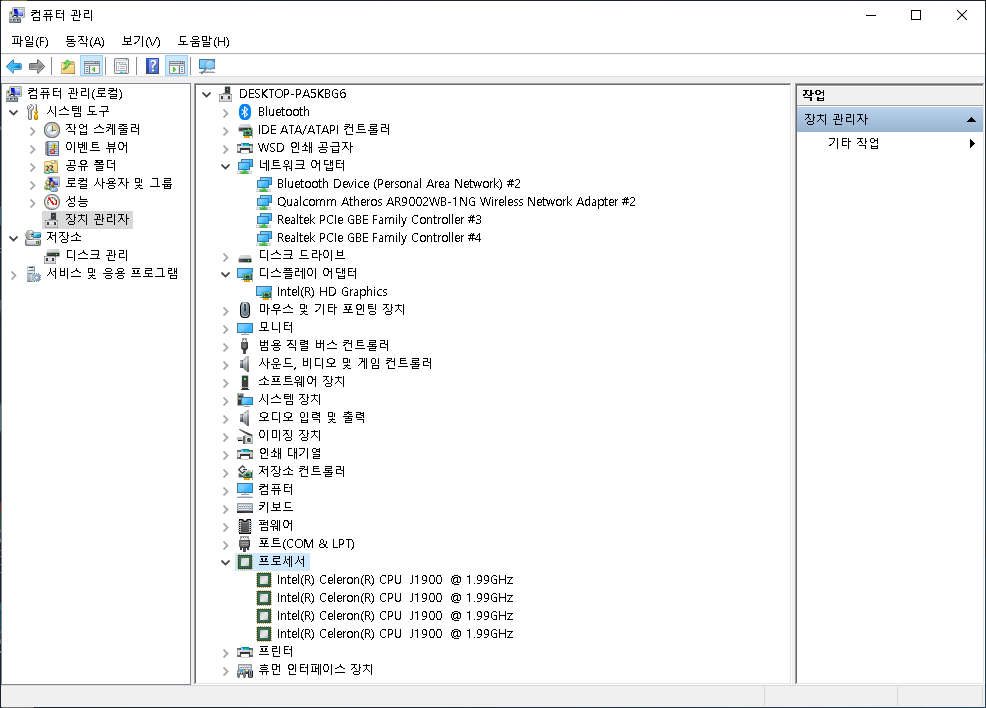
Task: Scan for hardware changes using the toolbar icon
Action: tap(207, 66)
